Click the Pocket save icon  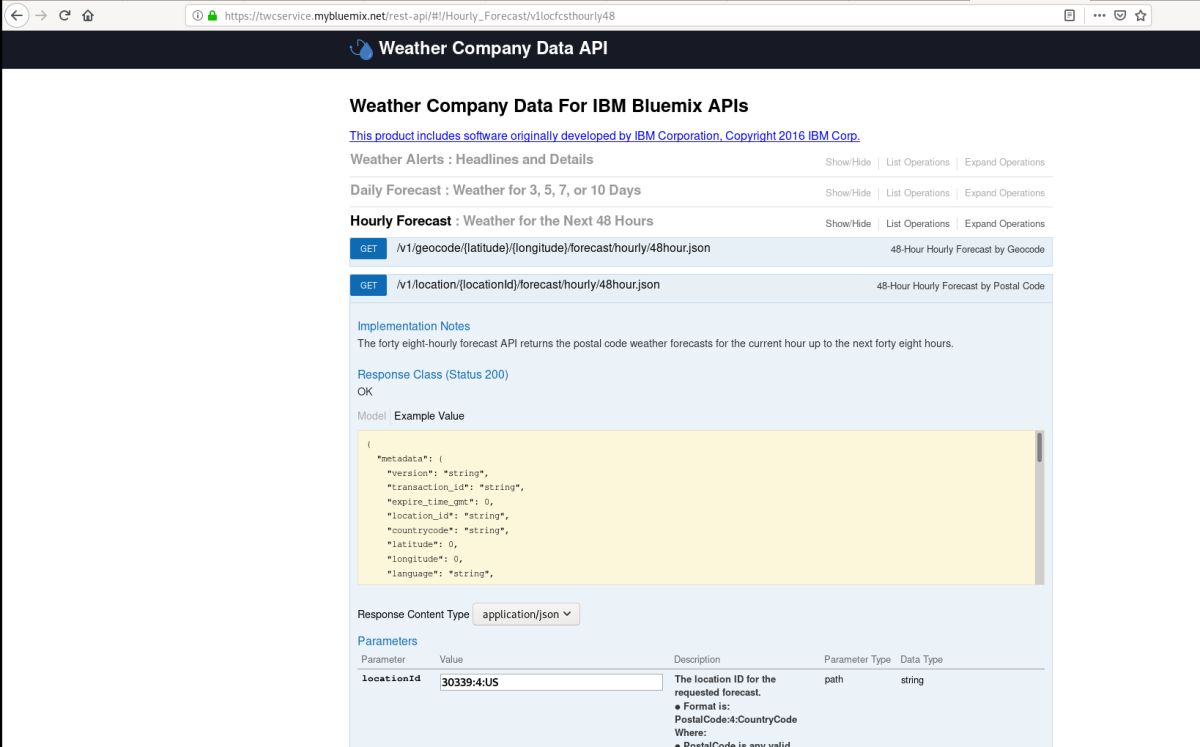click(x=1120, y=16)
